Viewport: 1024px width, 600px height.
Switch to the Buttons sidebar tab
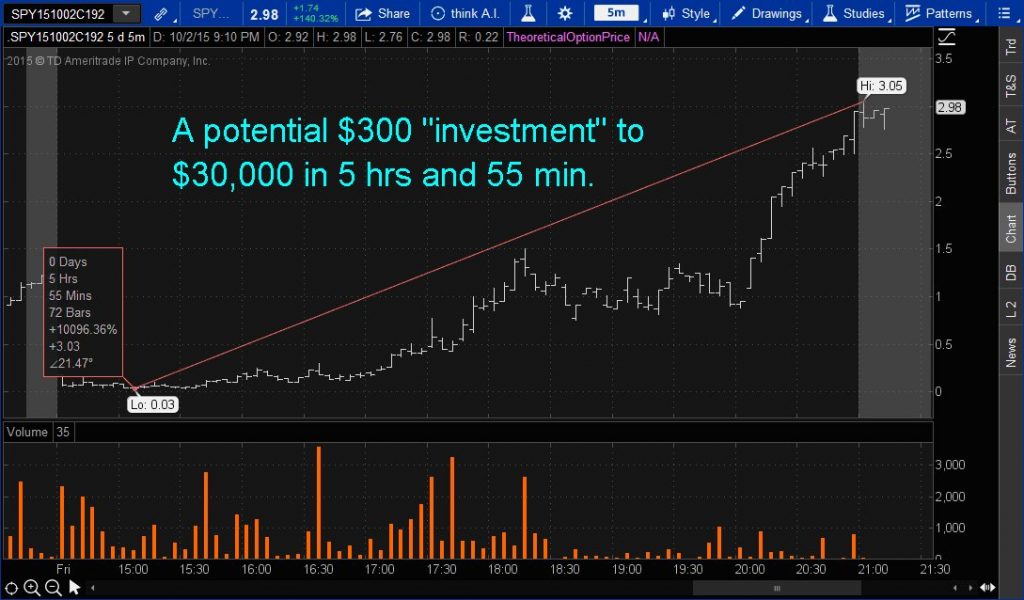1011,173
